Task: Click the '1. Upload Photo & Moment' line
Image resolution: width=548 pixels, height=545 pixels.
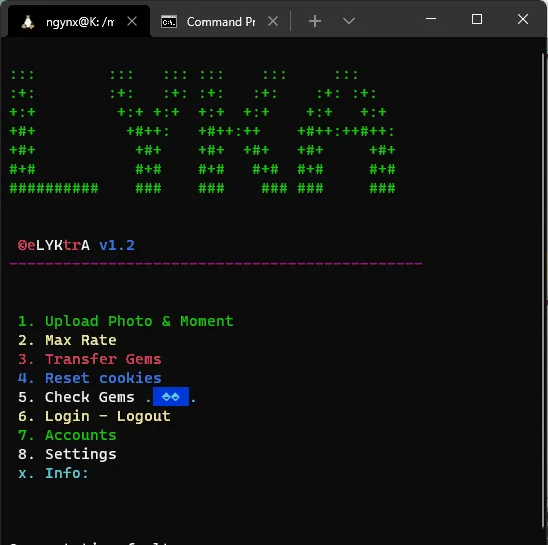Action: click(x=126, y=321)
